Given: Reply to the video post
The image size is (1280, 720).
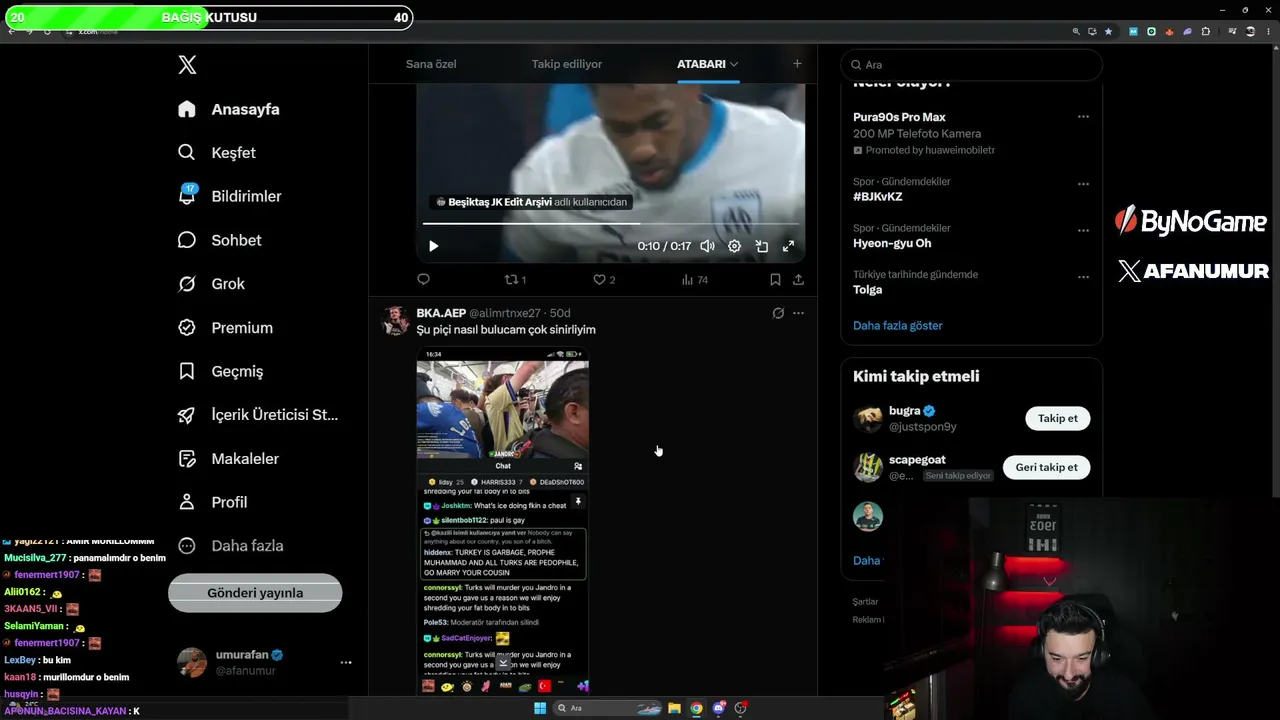Looking at the screenshot, I should click(x=423, y=280).
